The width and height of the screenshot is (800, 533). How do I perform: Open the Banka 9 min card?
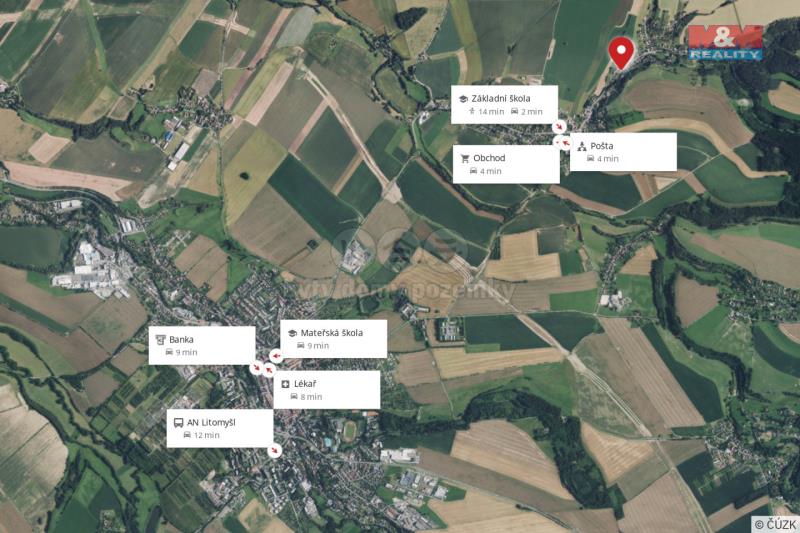click(202, 345)
